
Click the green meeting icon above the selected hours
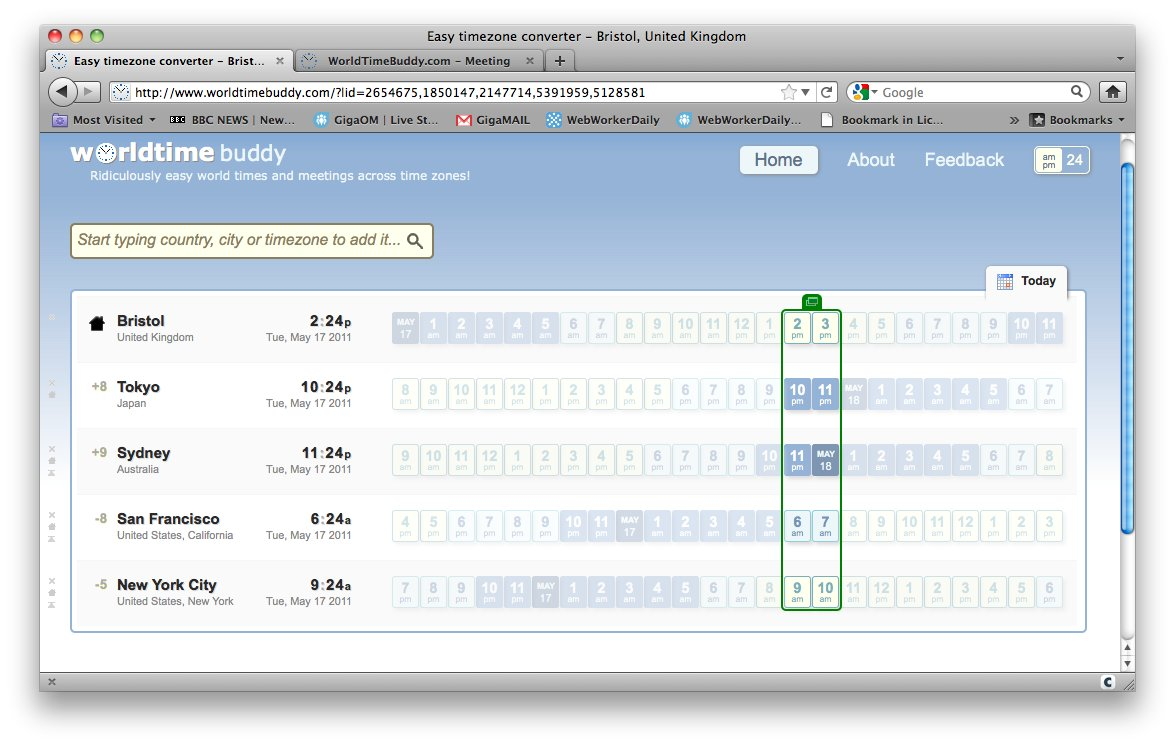(x=812, y=302)
